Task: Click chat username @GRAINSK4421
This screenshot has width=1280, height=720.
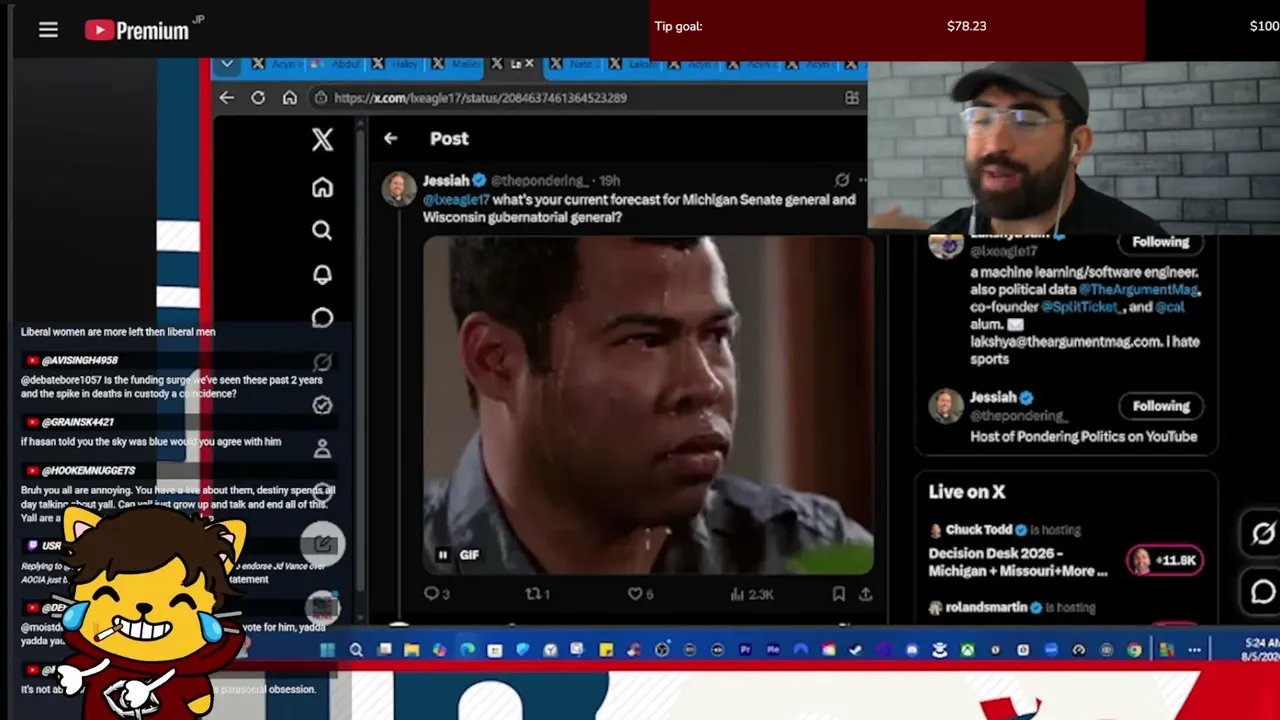Action: [78, 422]
